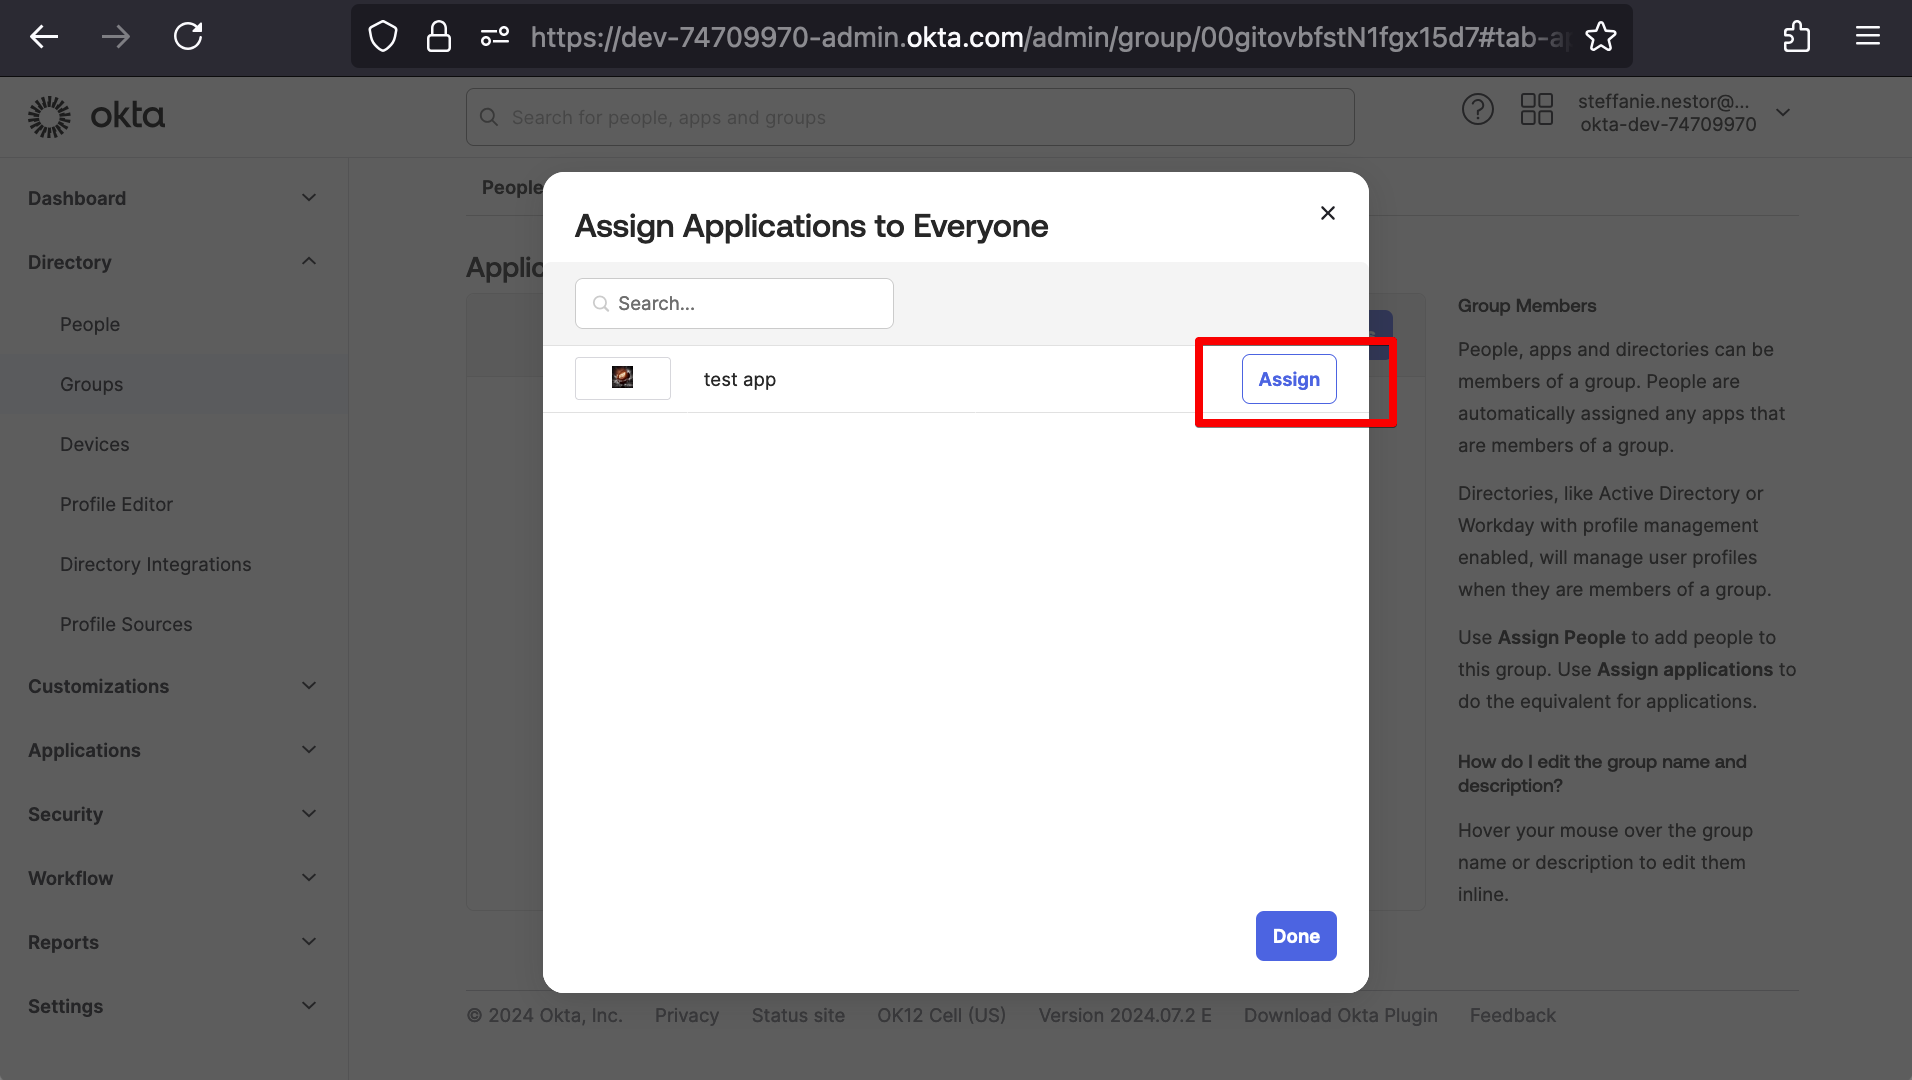This screenshot has height=1080, width=1912.
Task: Collapse the Directory menu chevron
Action: point(309,262)
